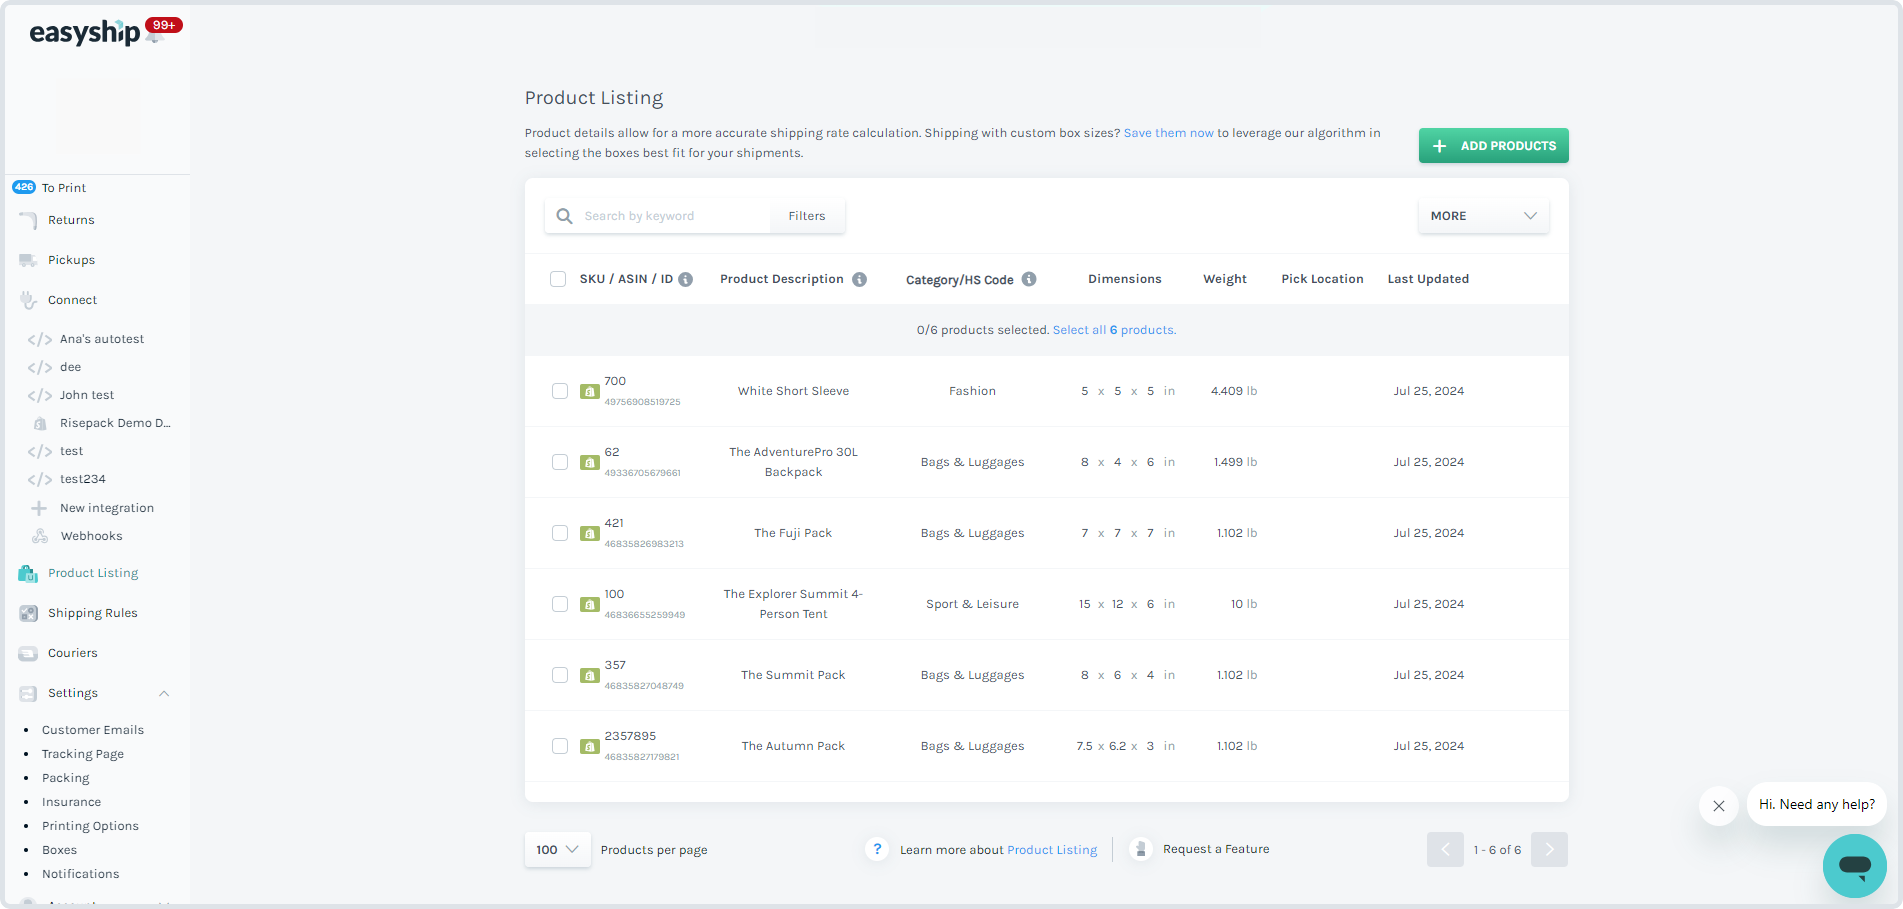Click Select all 6 products link
This screenshot has width=1903, height=909.
(1114, 330)
